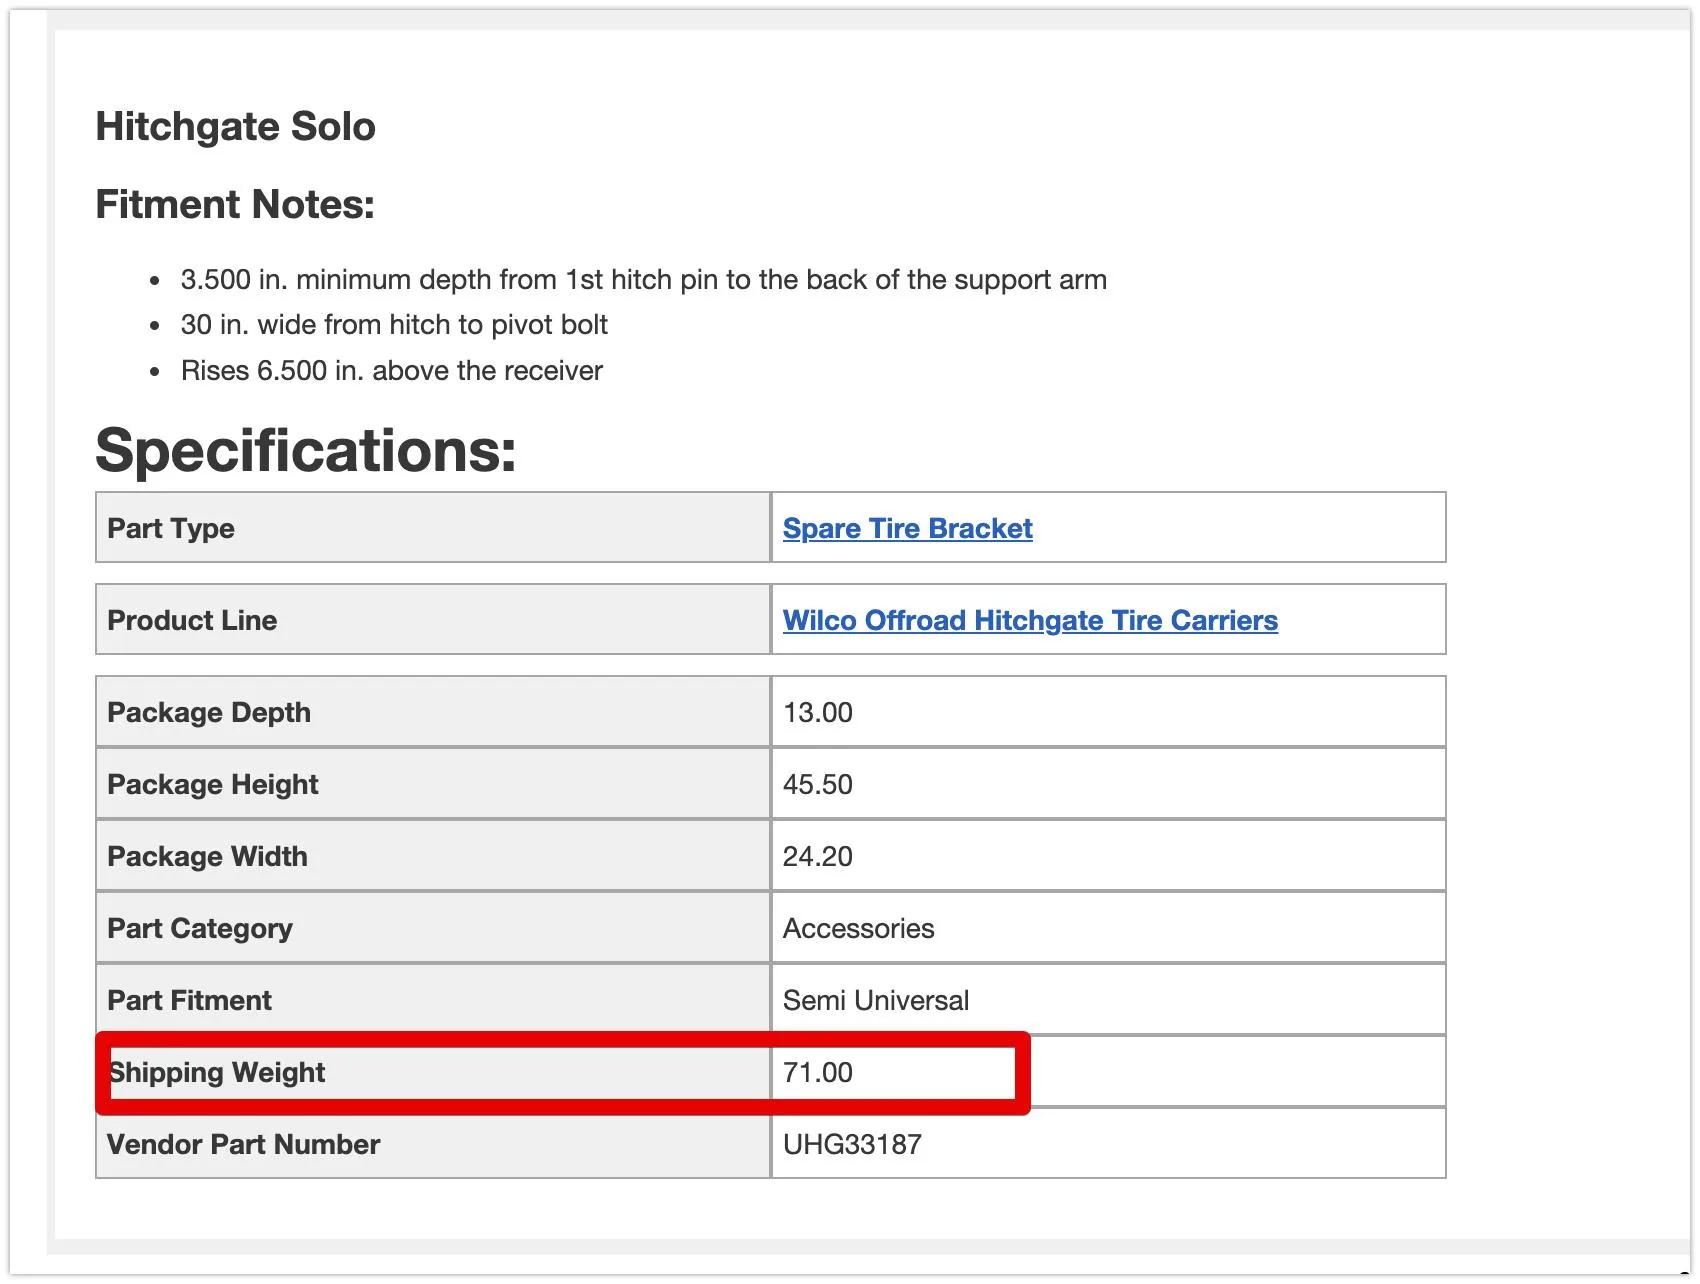Click the Semi Universal value
This screenshot has width=1700, height=1284.
876,1000
